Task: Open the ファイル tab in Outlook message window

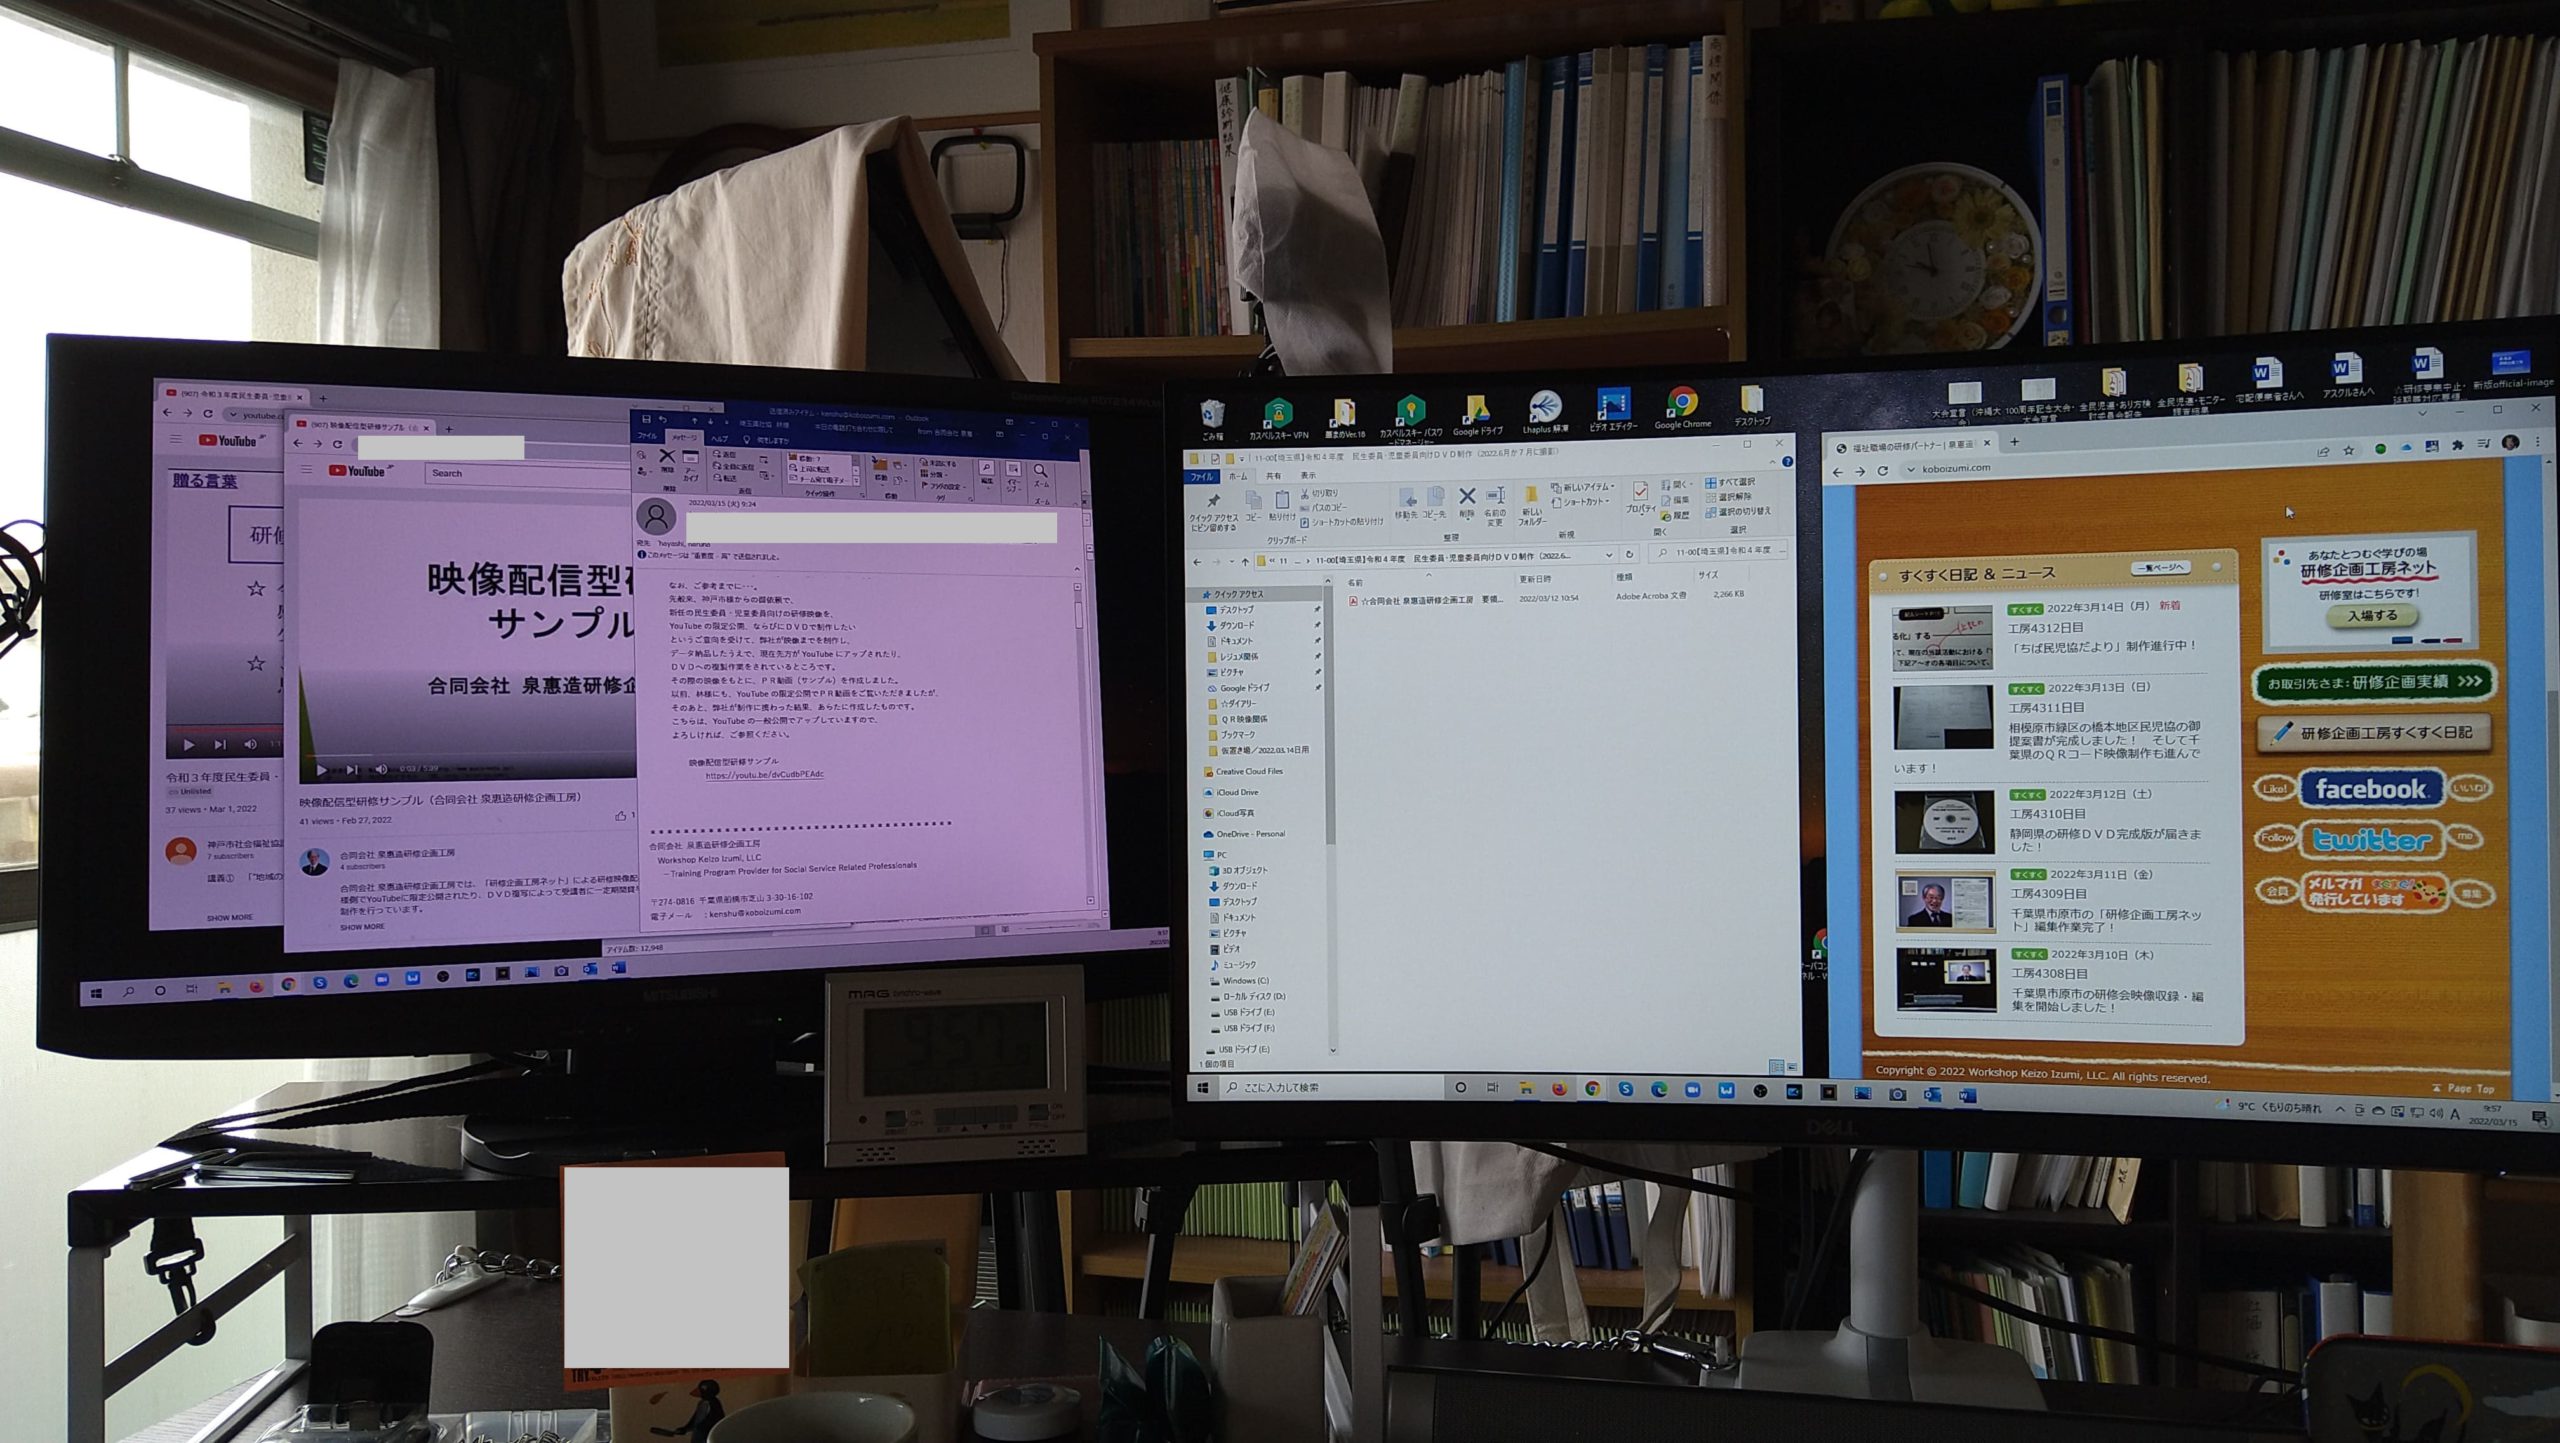Action: (x=647, y=435)
